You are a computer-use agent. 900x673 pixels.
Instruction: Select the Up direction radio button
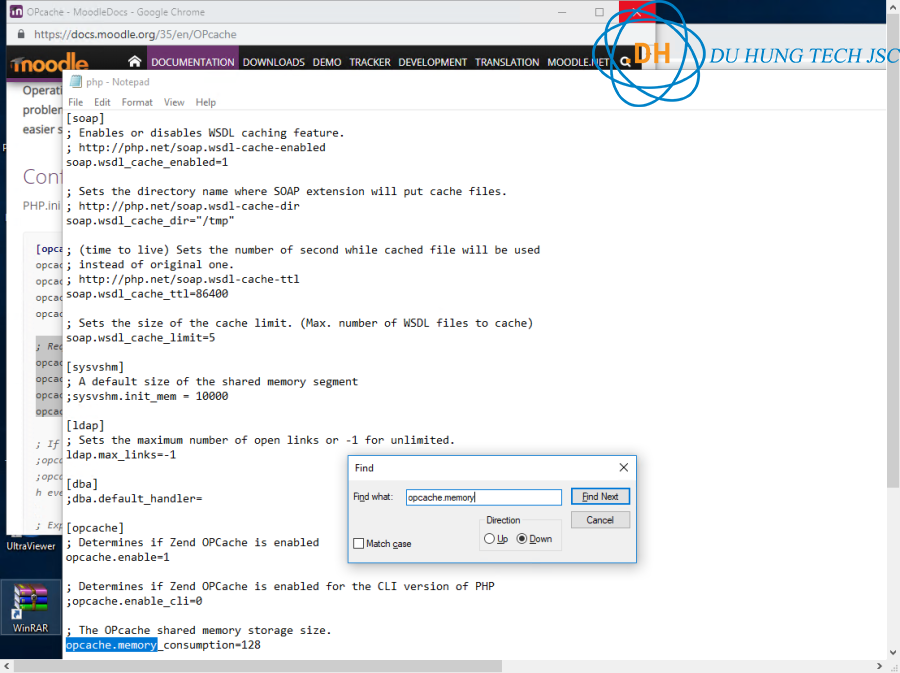[489, 539]
